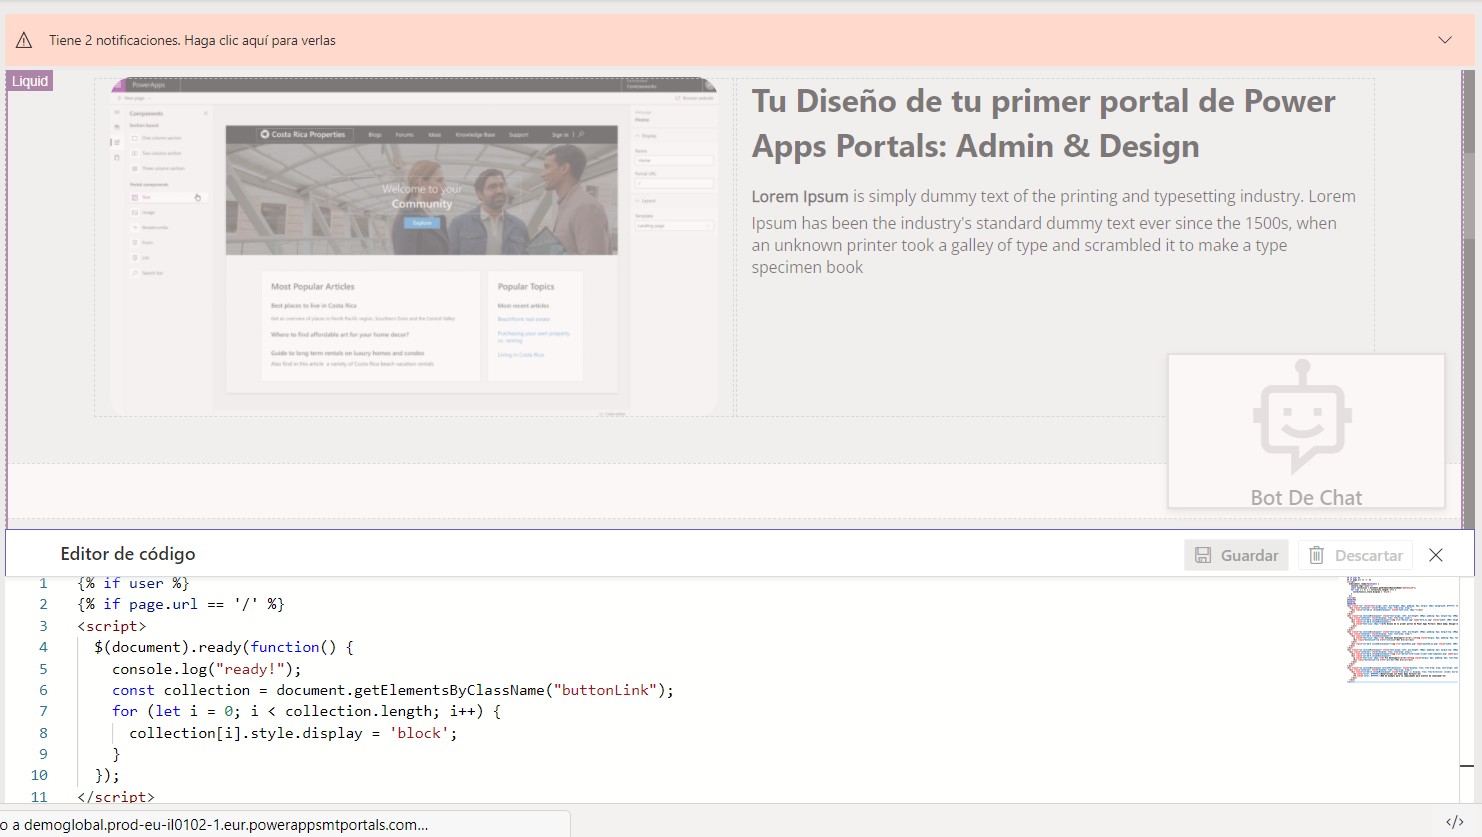Click the Guardar save button

tap(1236, 555)
